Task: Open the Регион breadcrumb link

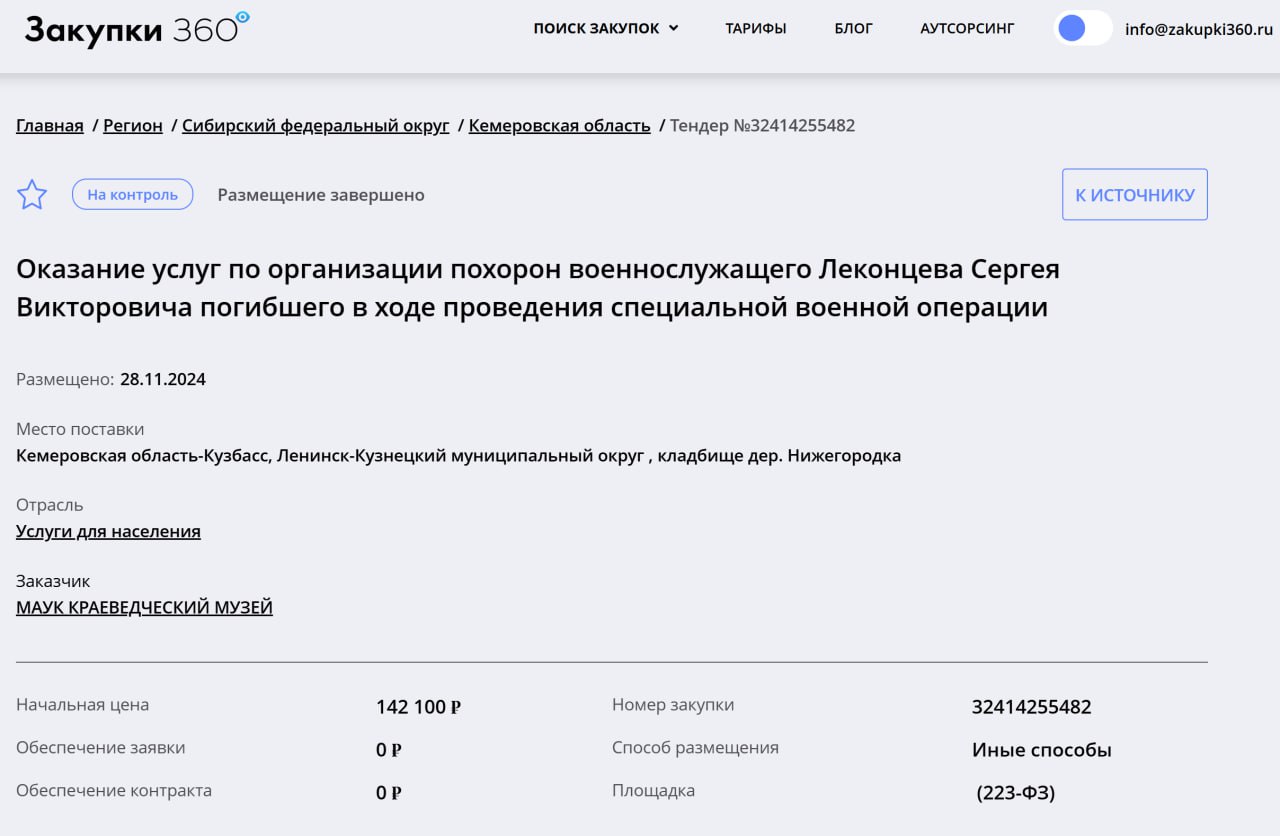Action: click(133, 126)
